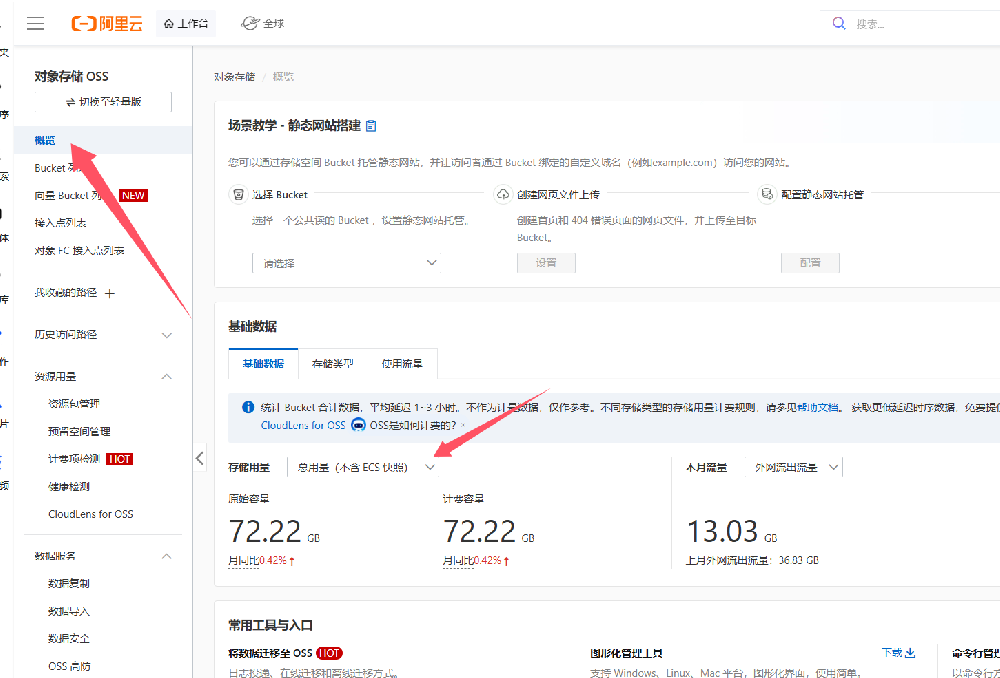Open 健康检测 in the sidebar

point(68,486)
